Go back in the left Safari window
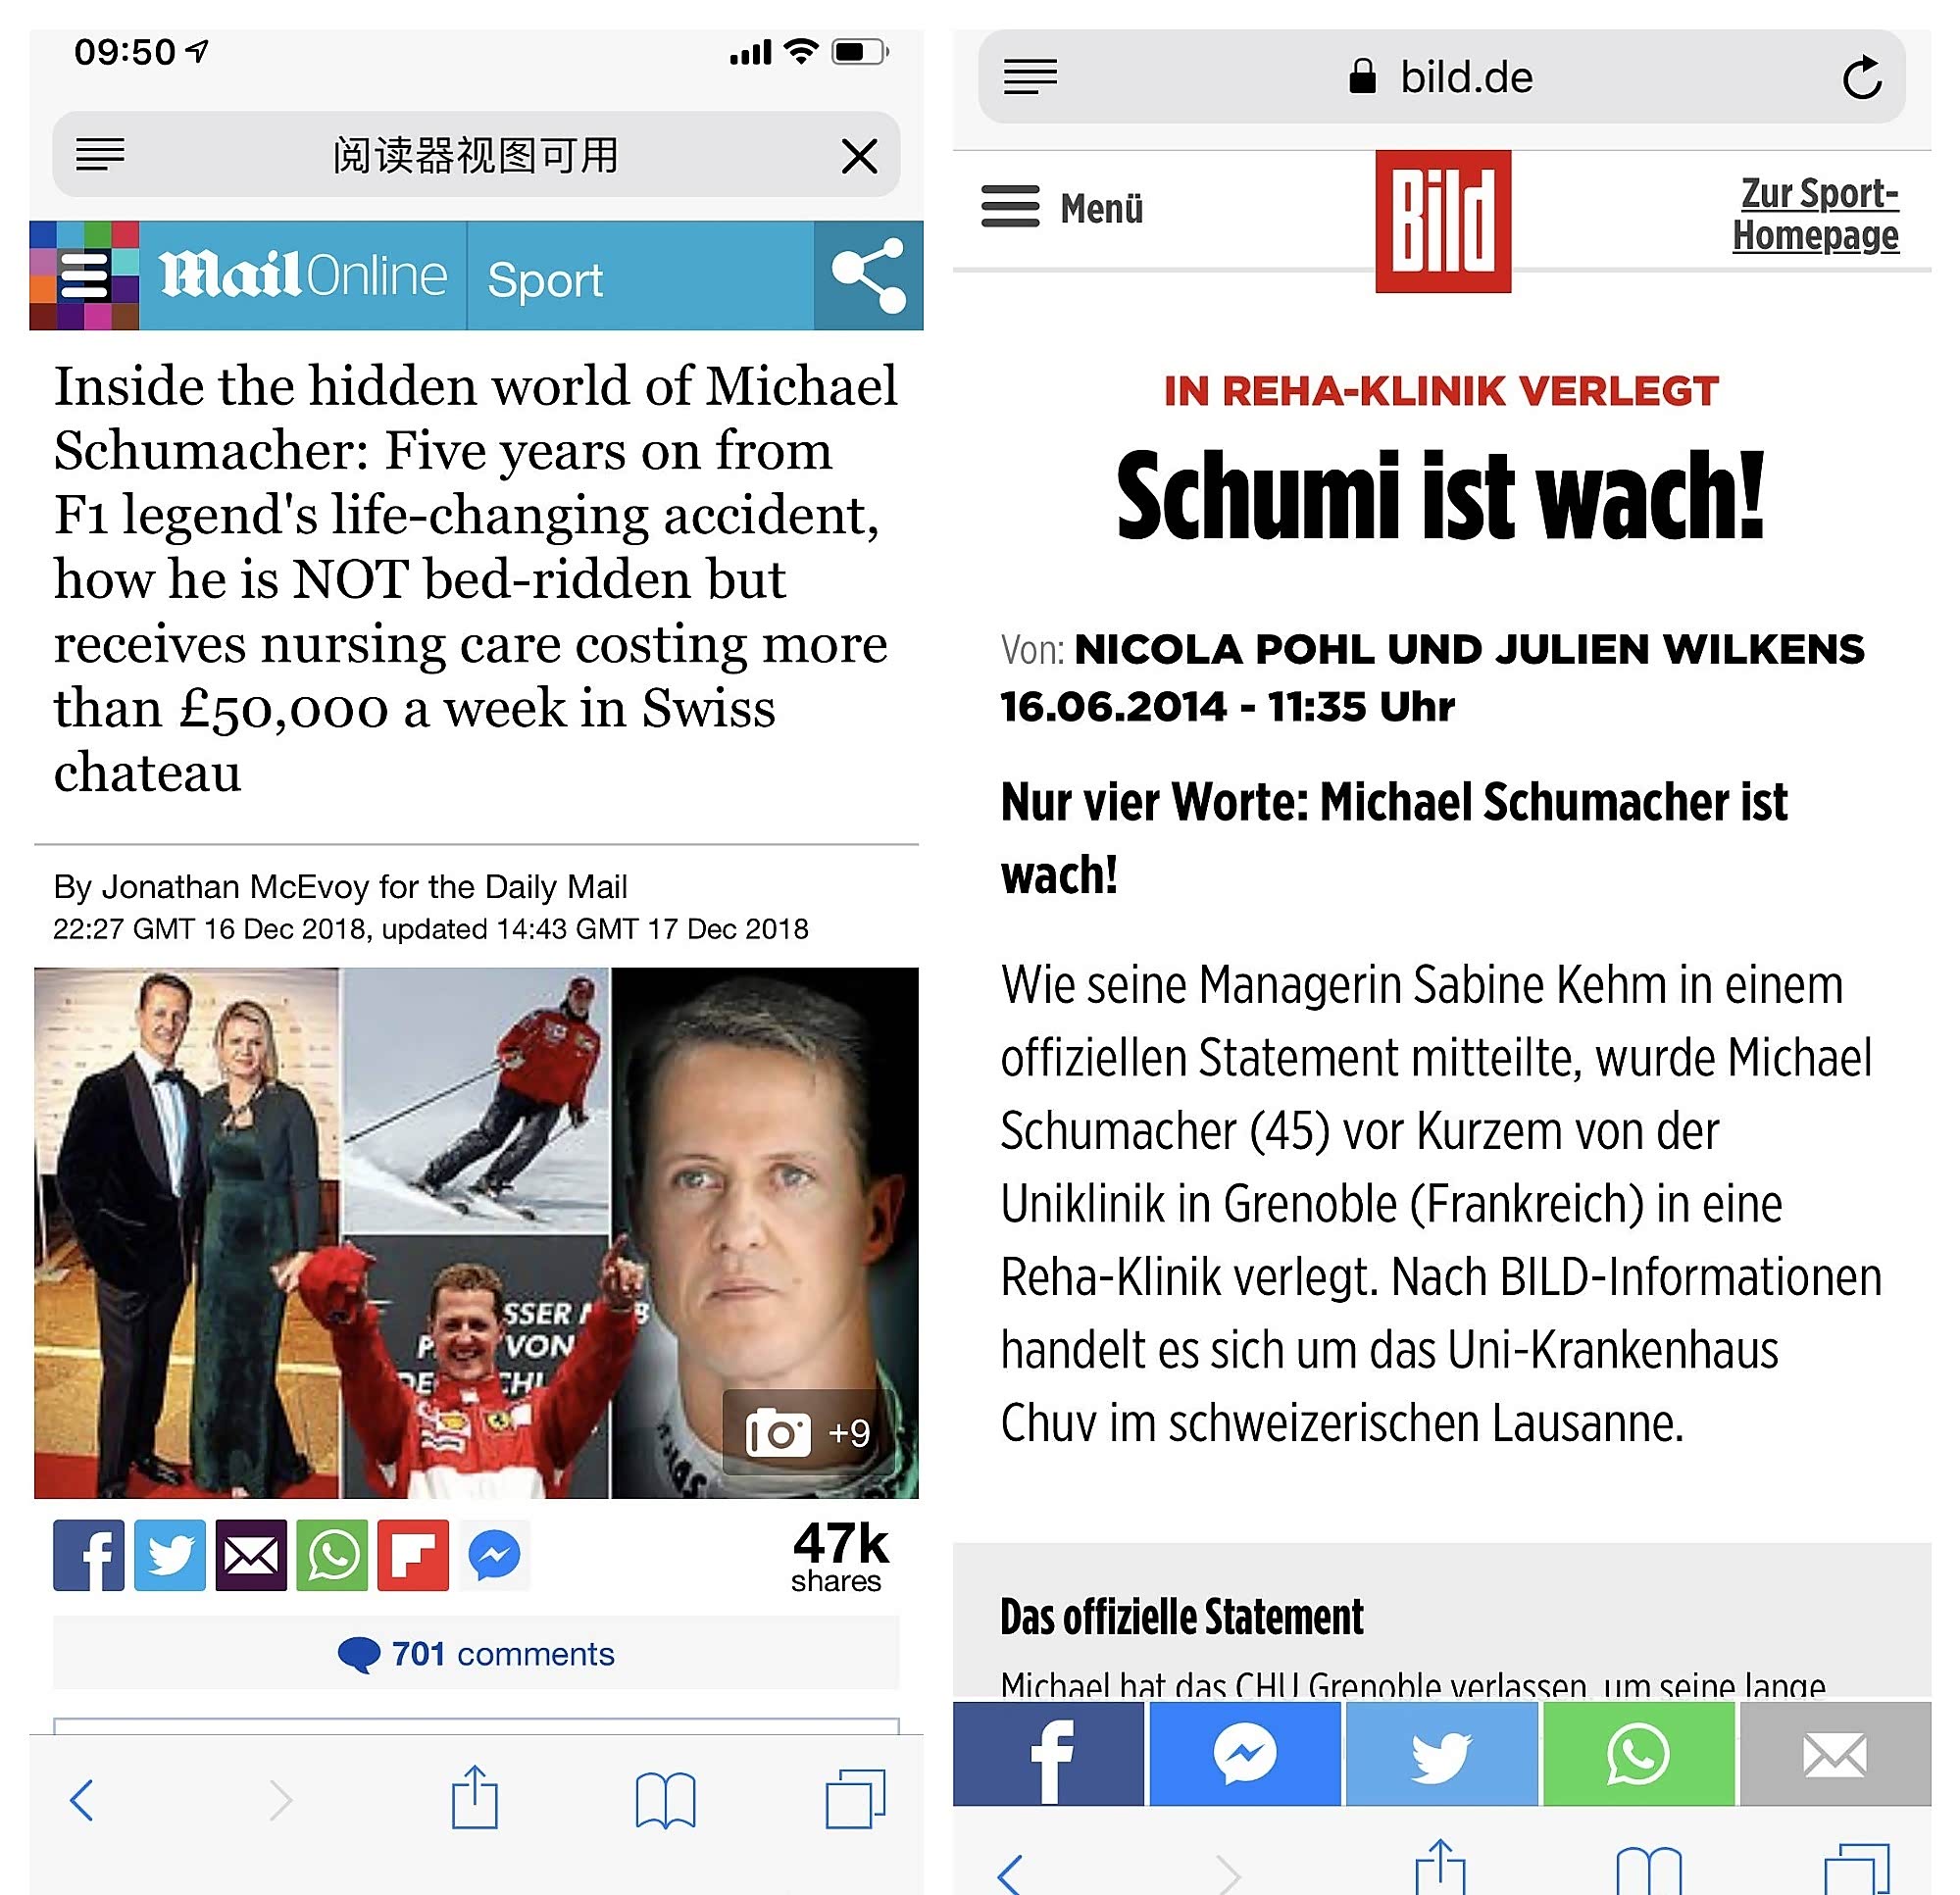1960x1895 pixels. pos(82,1800)
